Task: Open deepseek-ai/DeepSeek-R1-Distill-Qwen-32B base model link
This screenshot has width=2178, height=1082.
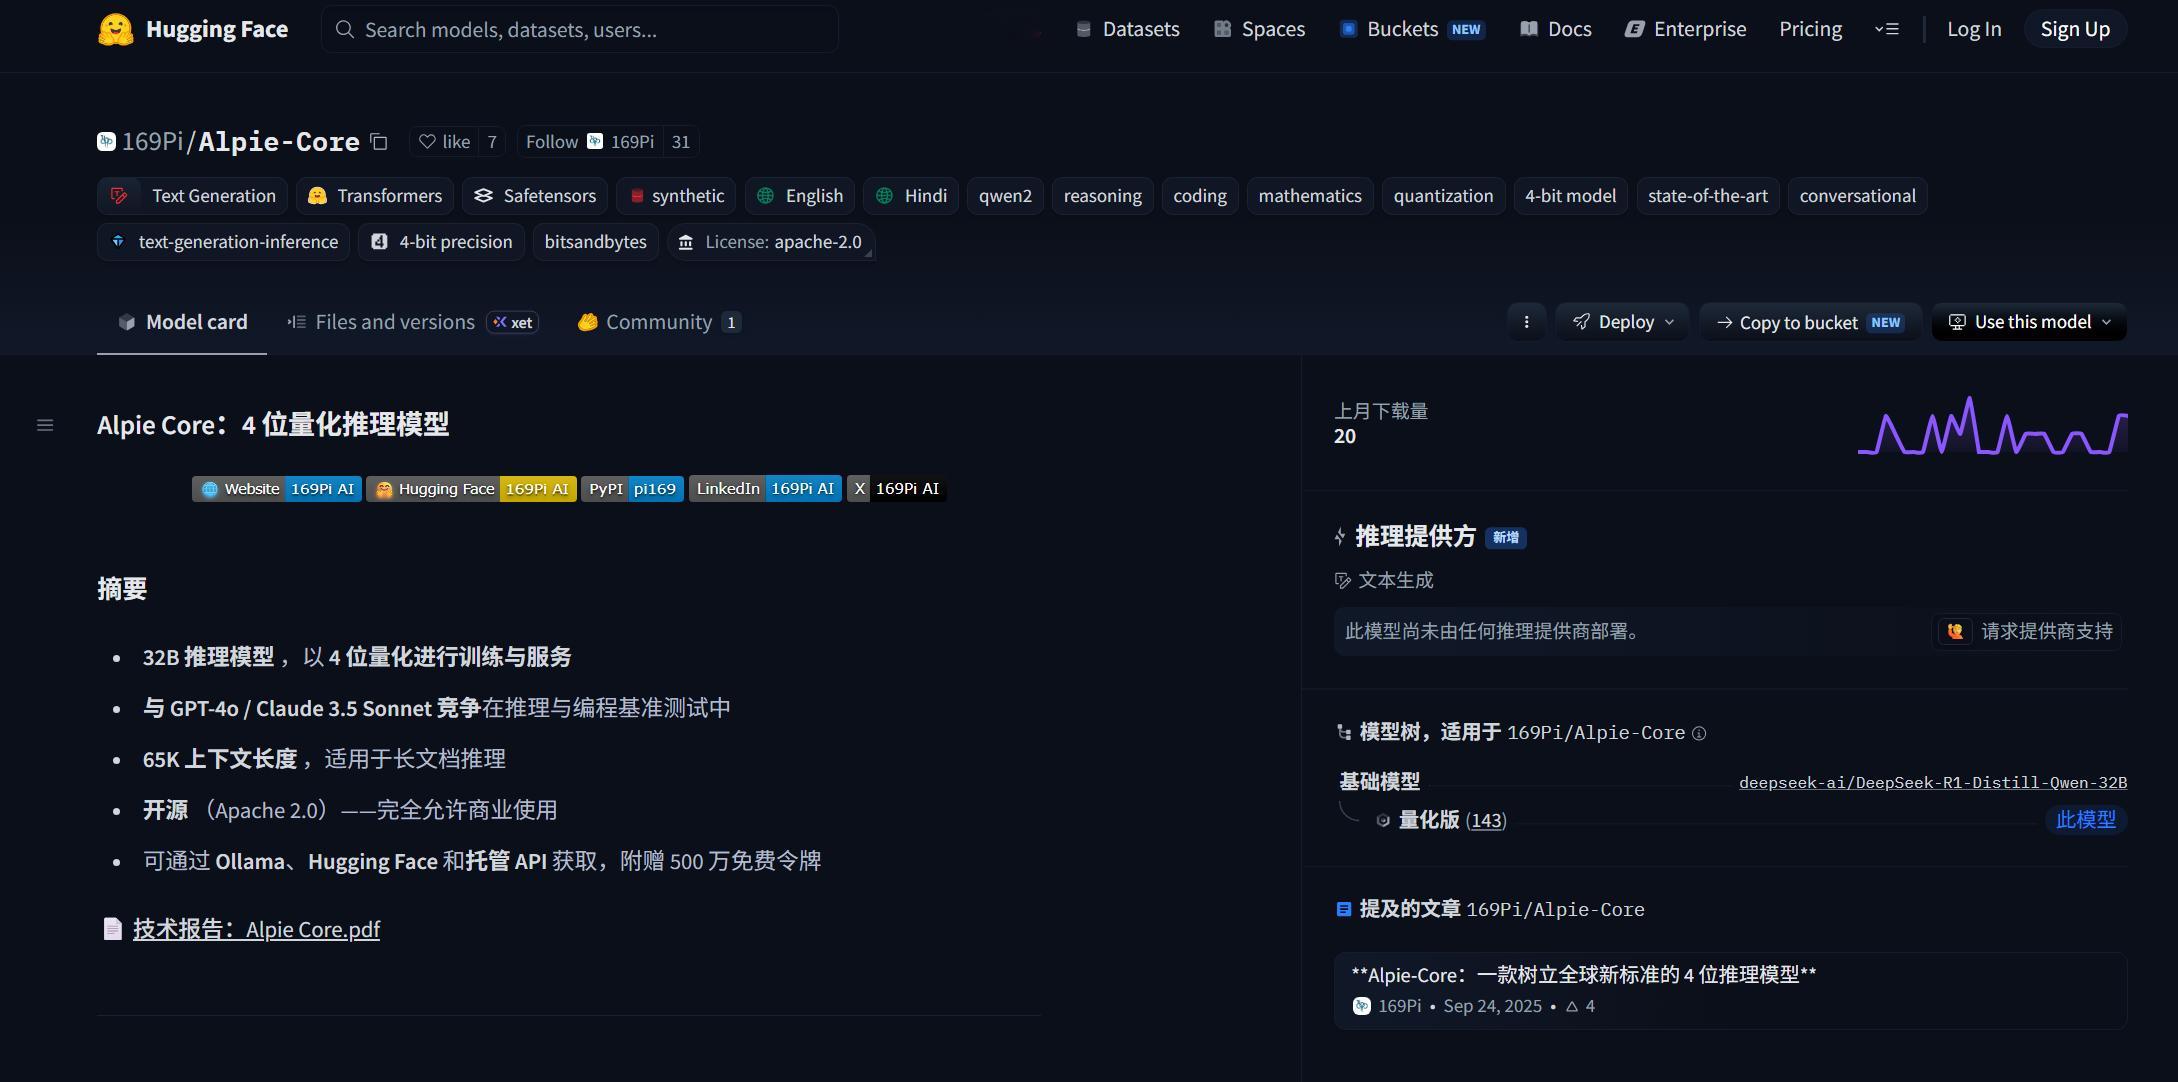Action: (x=1932, y=782)
